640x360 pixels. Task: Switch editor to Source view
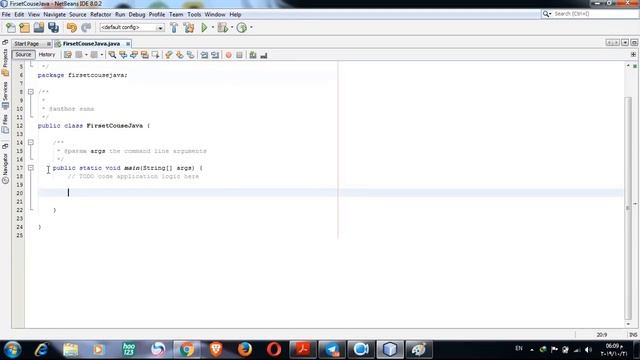(x=23, y=55)
